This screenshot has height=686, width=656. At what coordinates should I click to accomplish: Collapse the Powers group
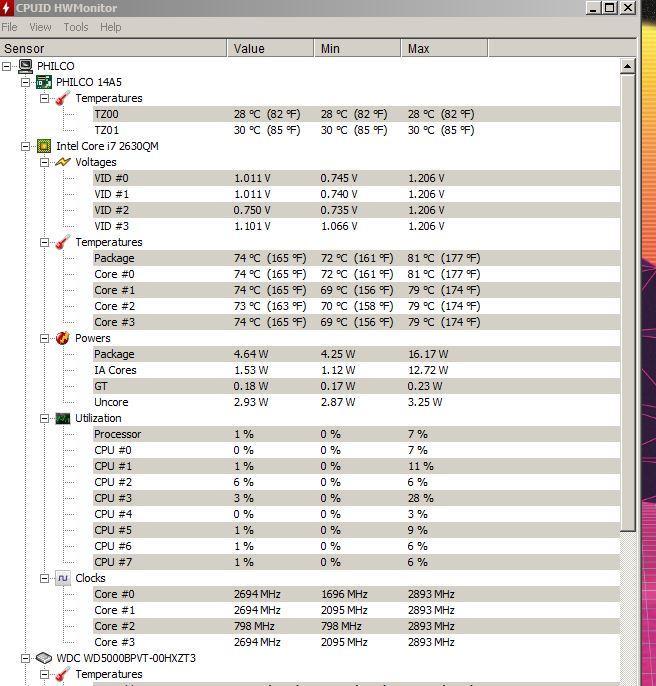pyautogui.click(x=44, y=339)
